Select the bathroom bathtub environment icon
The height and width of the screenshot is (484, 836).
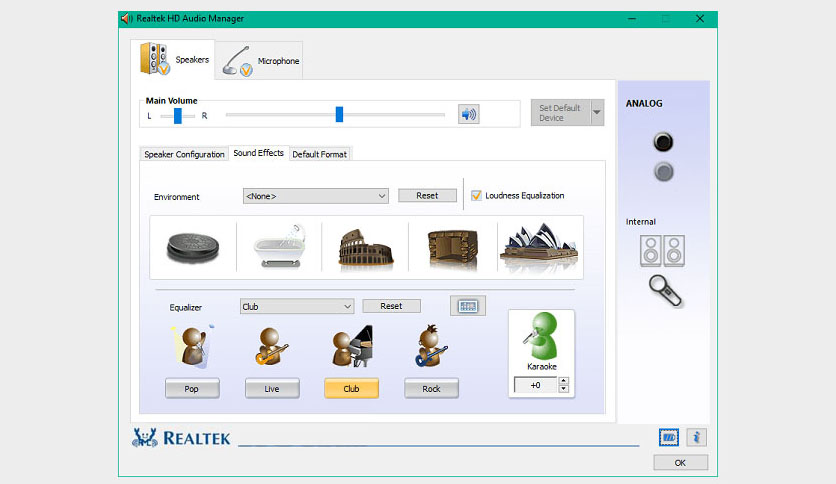pyautogui.click(x=279, y=246)
